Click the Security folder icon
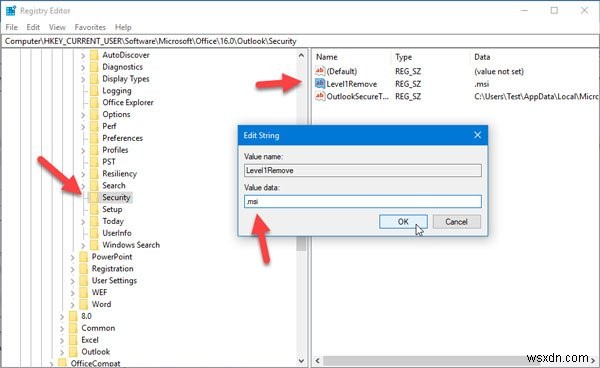The width and height of the screenshot is (600, 368). click(x=94, y=197)
